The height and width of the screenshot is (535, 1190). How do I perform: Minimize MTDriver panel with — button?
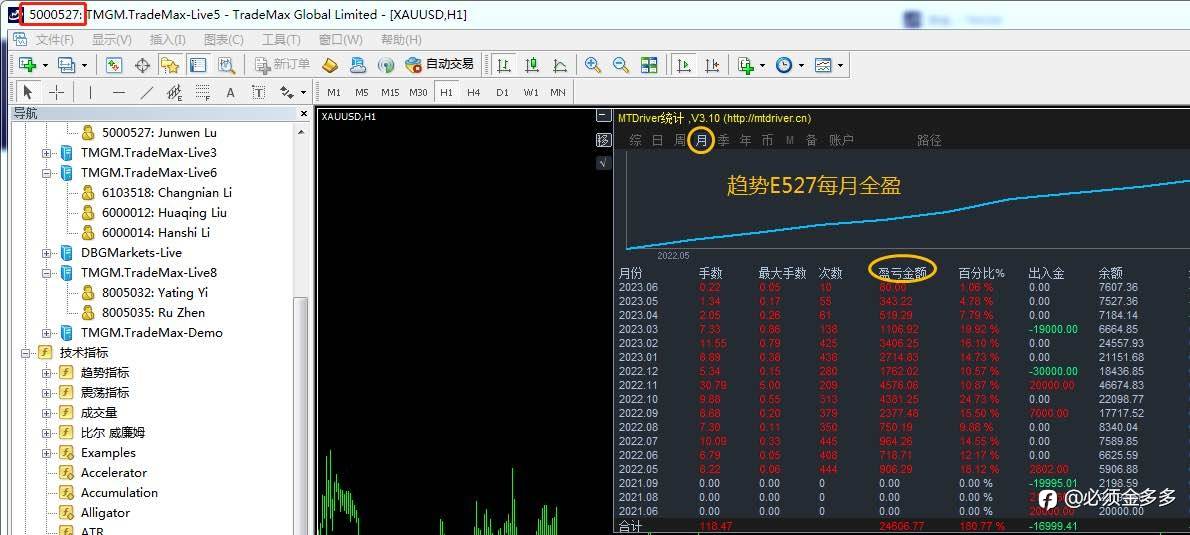pos(603,116)
